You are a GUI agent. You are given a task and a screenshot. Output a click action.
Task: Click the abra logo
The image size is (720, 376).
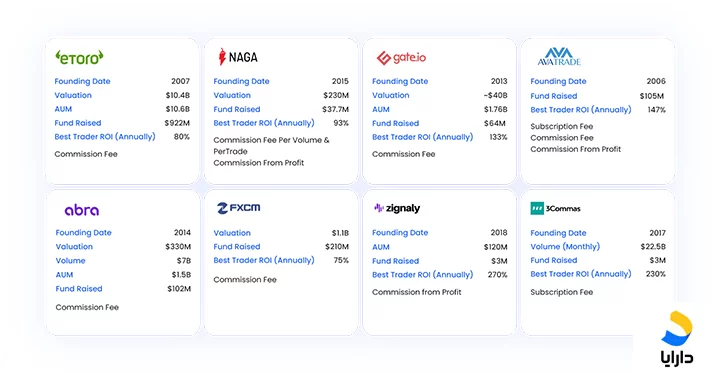(x=82, y=210)
